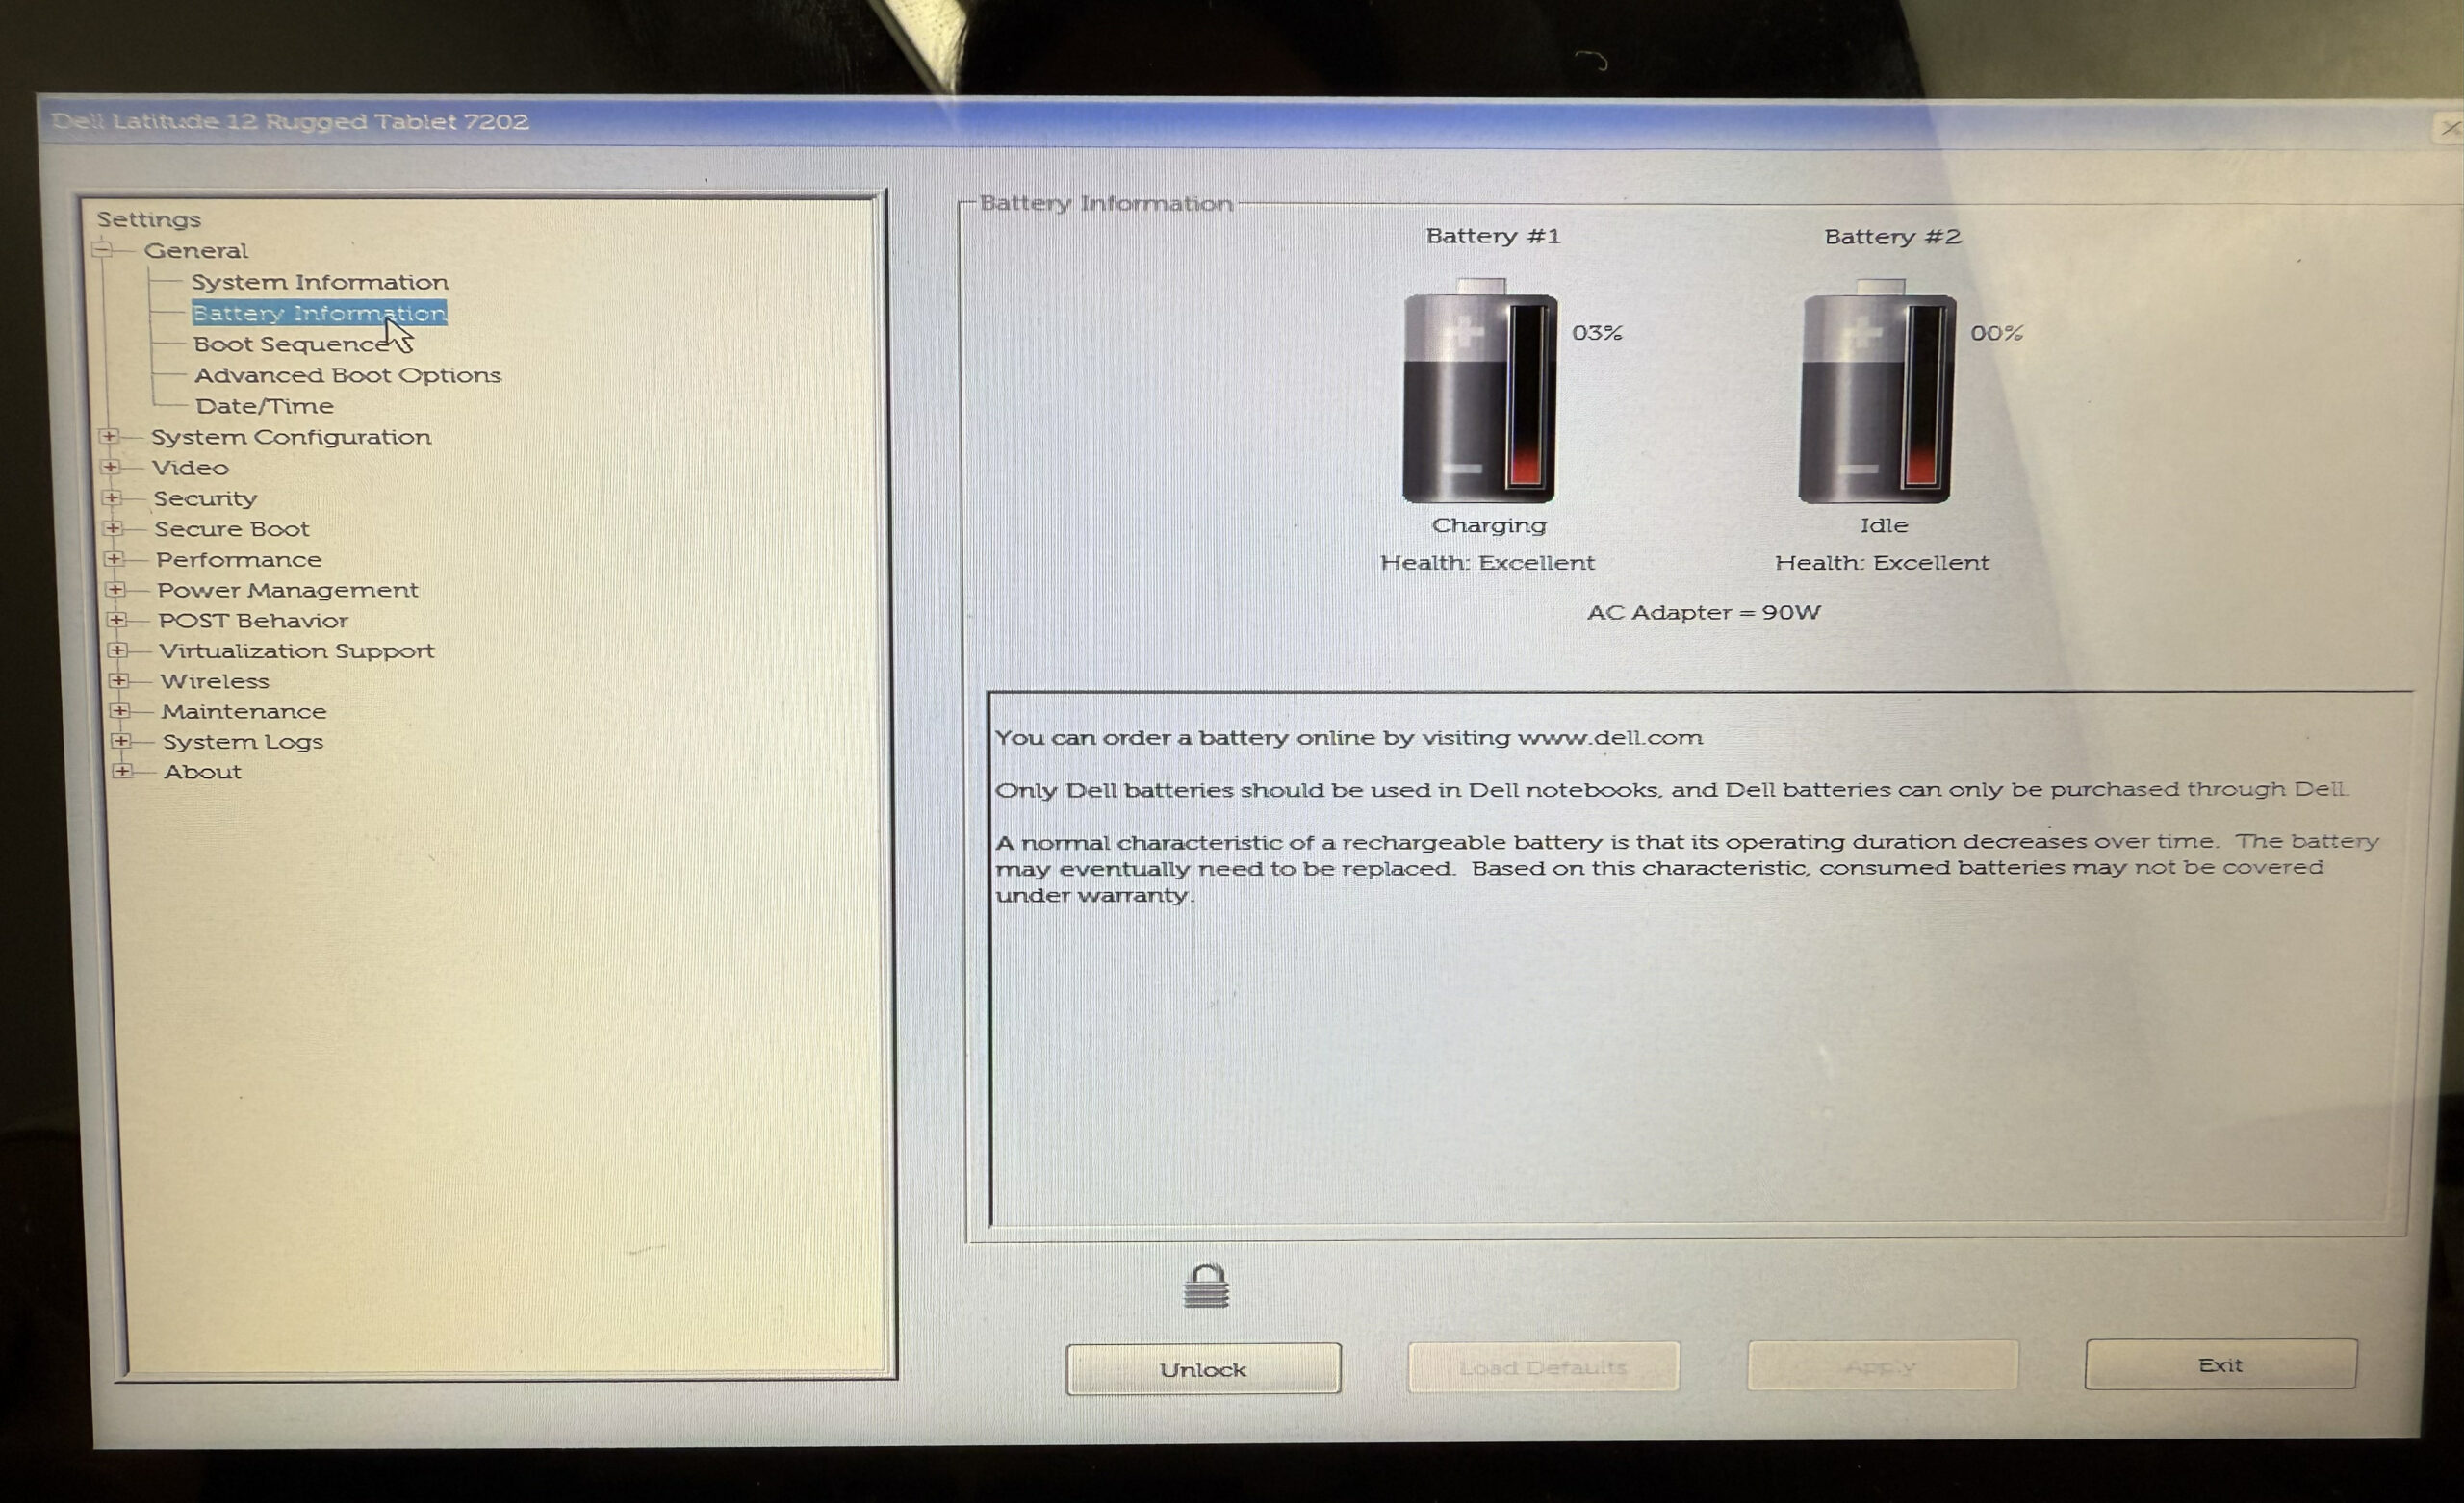The height and width of the screenshot is (1503, 2464).
Task: Open Advanced Boot Options
Action: coord(348,375)
